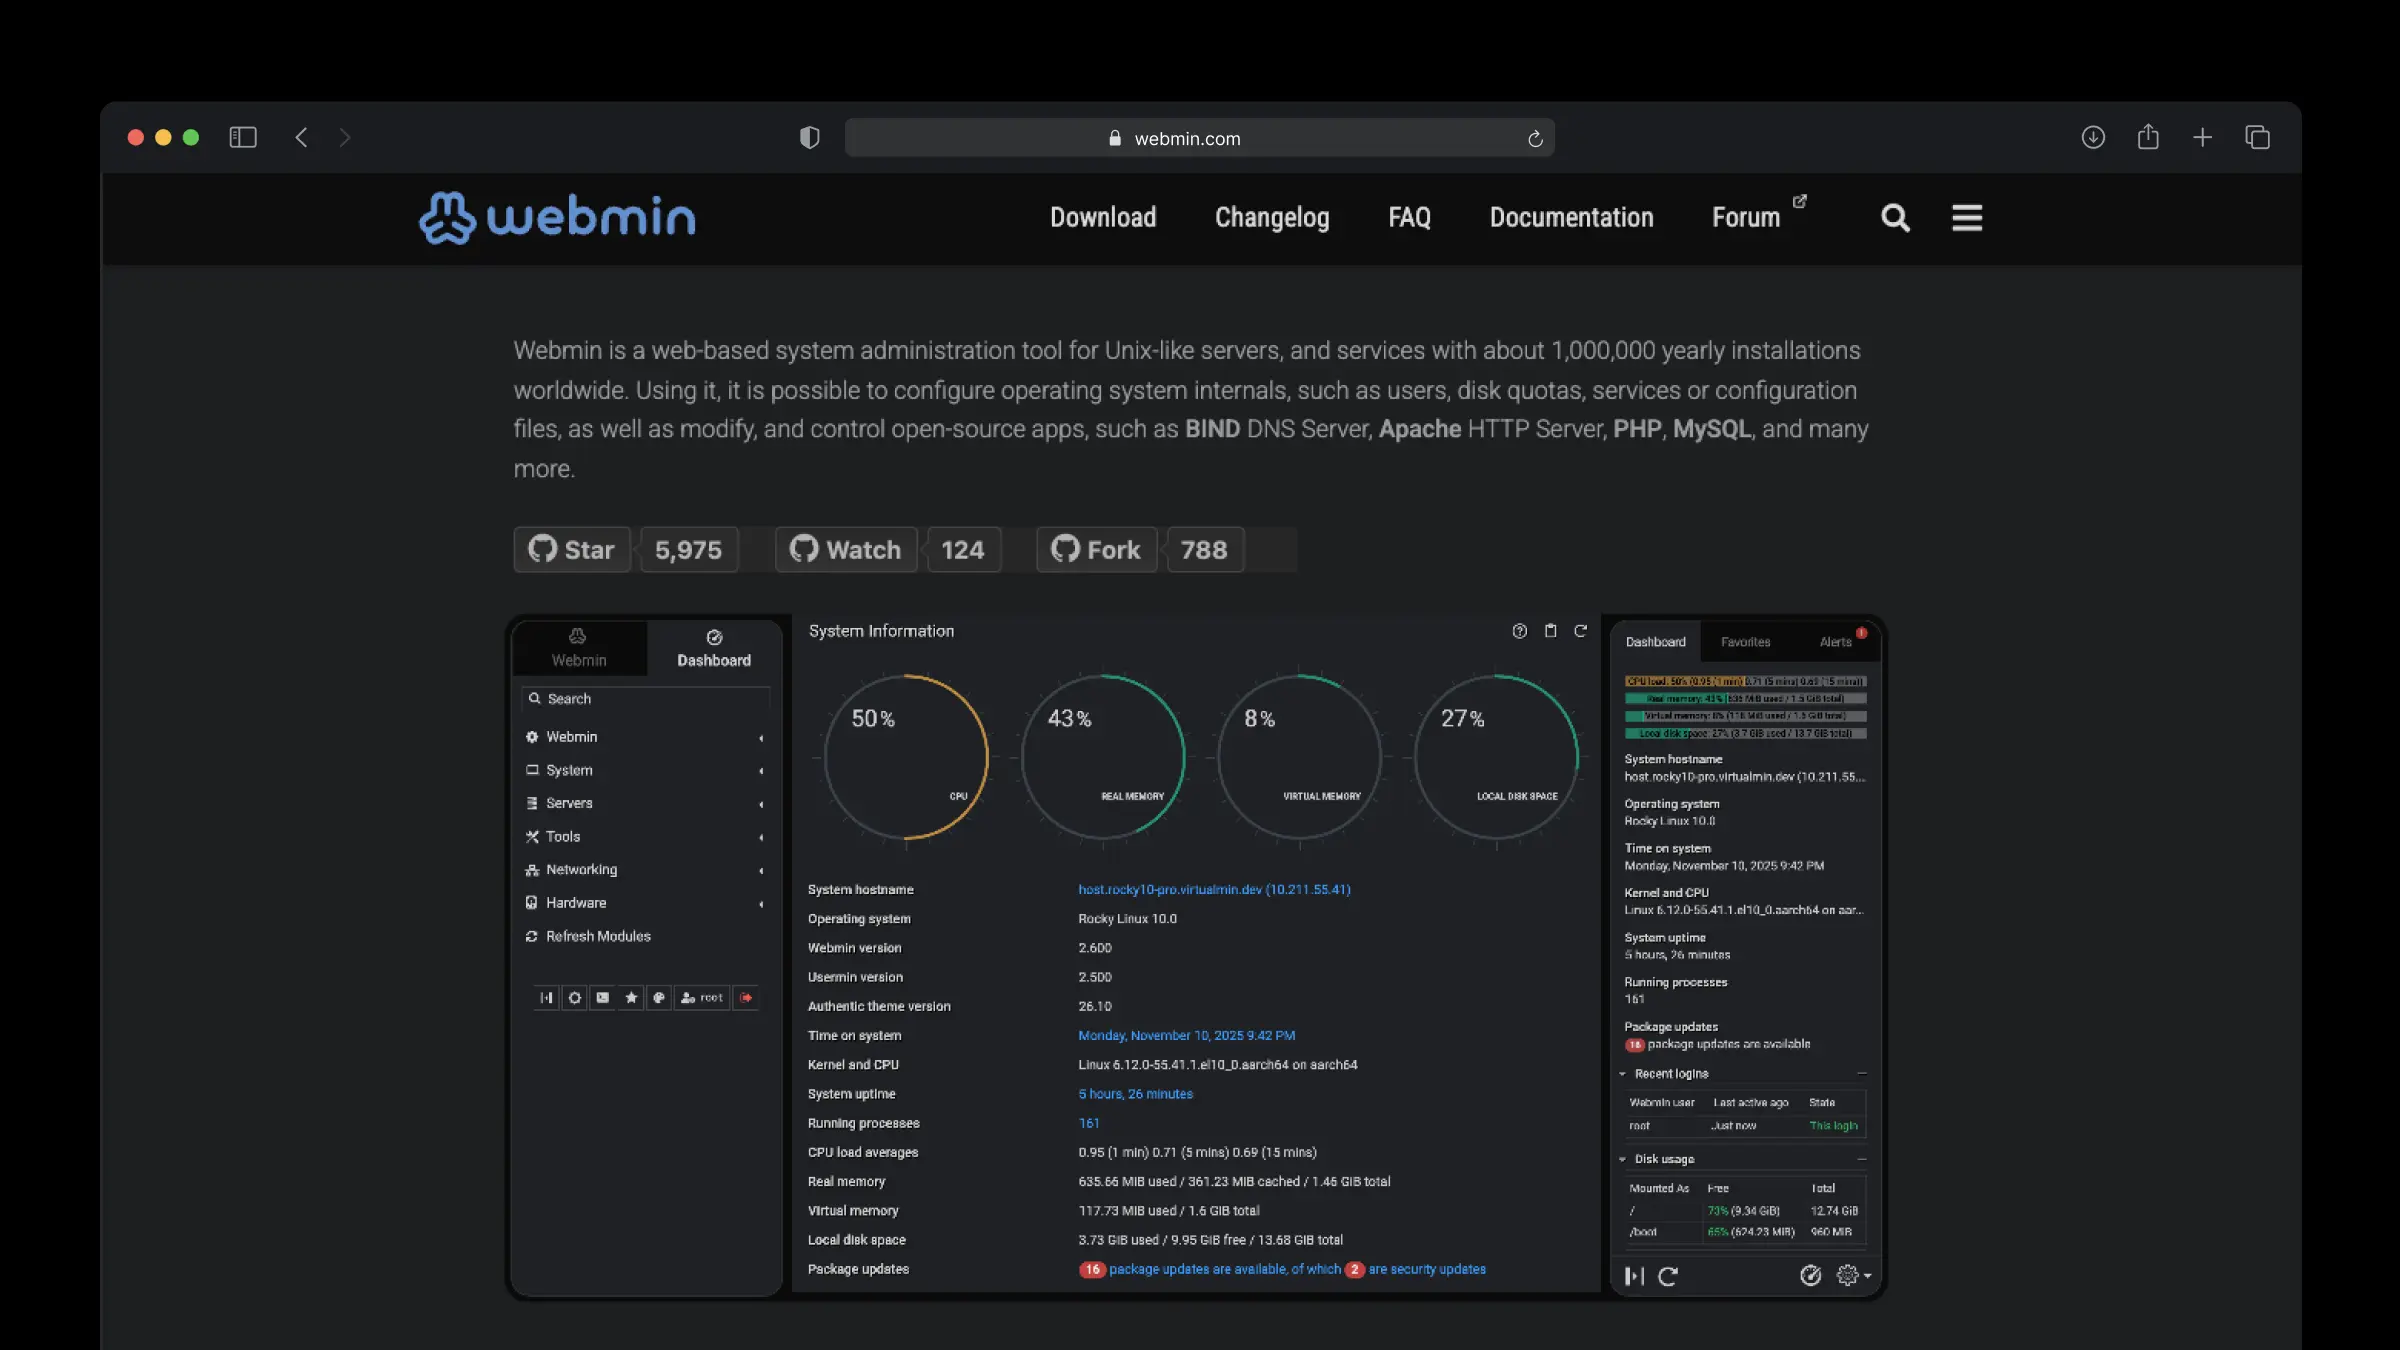Viewport: 2400px width, 1350px height.
Task: Collapse the Recent logins section
Action: pyautogui.click(x=1744, y=1074)
